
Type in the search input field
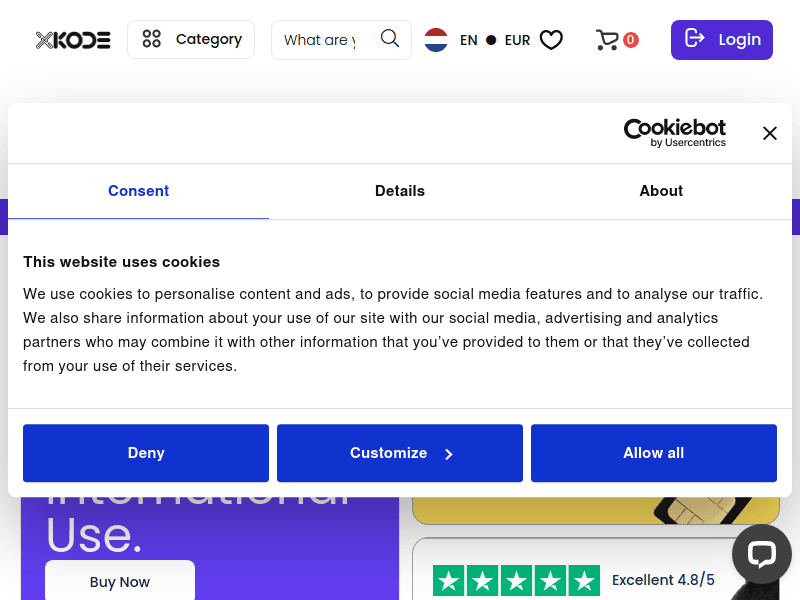pos(320,40)
